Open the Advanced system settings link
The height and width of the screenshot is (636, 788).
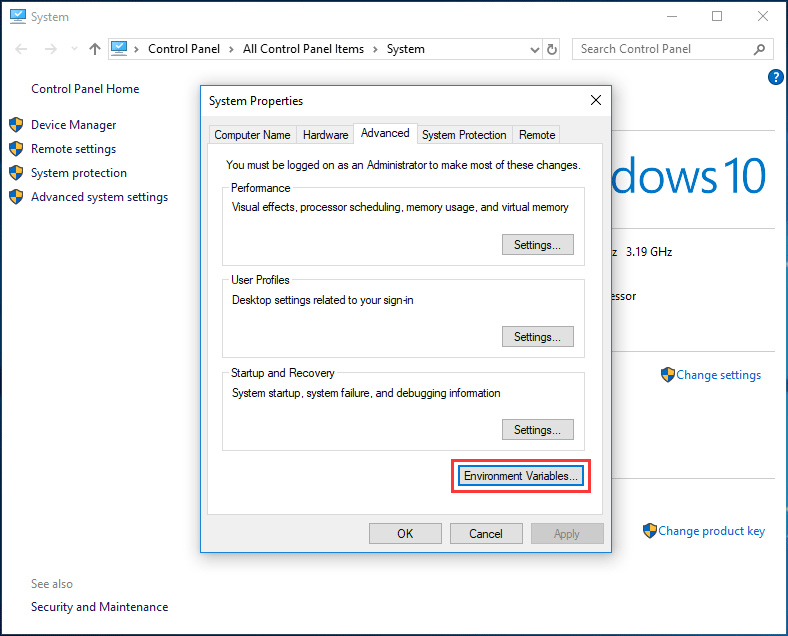[x=100, y=197]
